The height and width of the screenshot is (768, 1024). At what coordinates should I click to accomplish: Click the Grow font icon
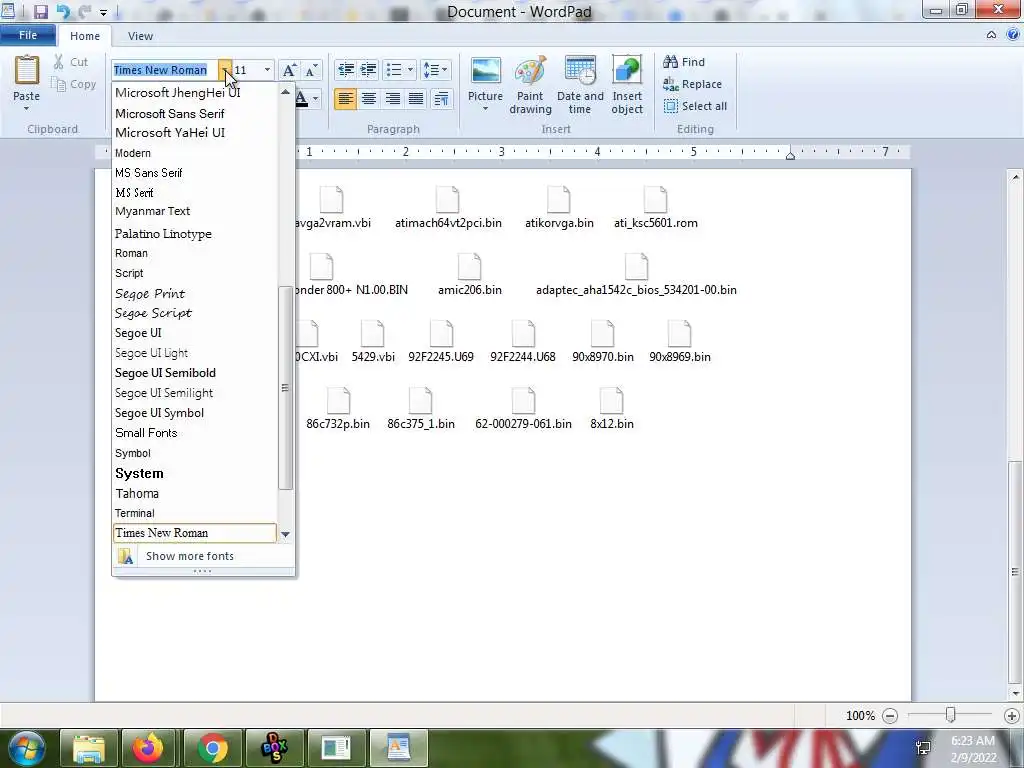289,70
